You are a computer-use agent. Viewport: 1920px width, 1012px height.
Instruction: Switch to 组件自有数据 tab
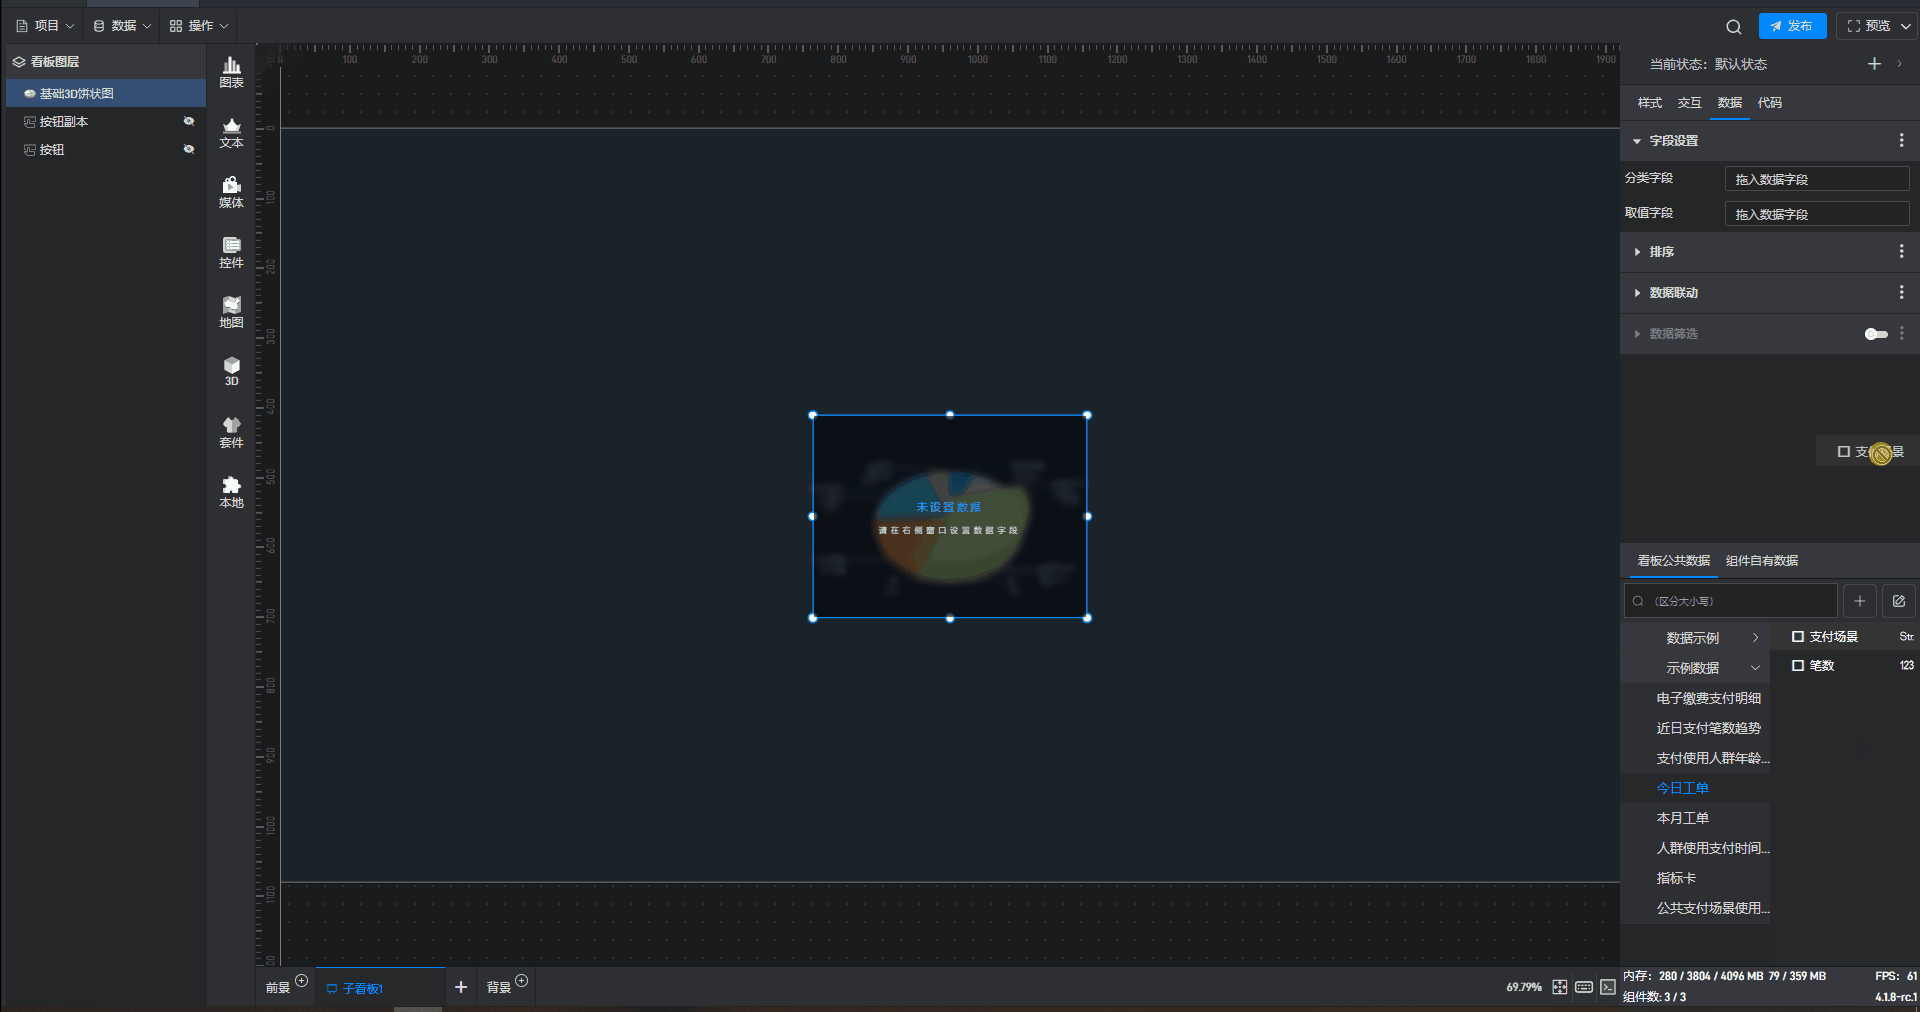pyautogui.click(x=1761, y=561)
